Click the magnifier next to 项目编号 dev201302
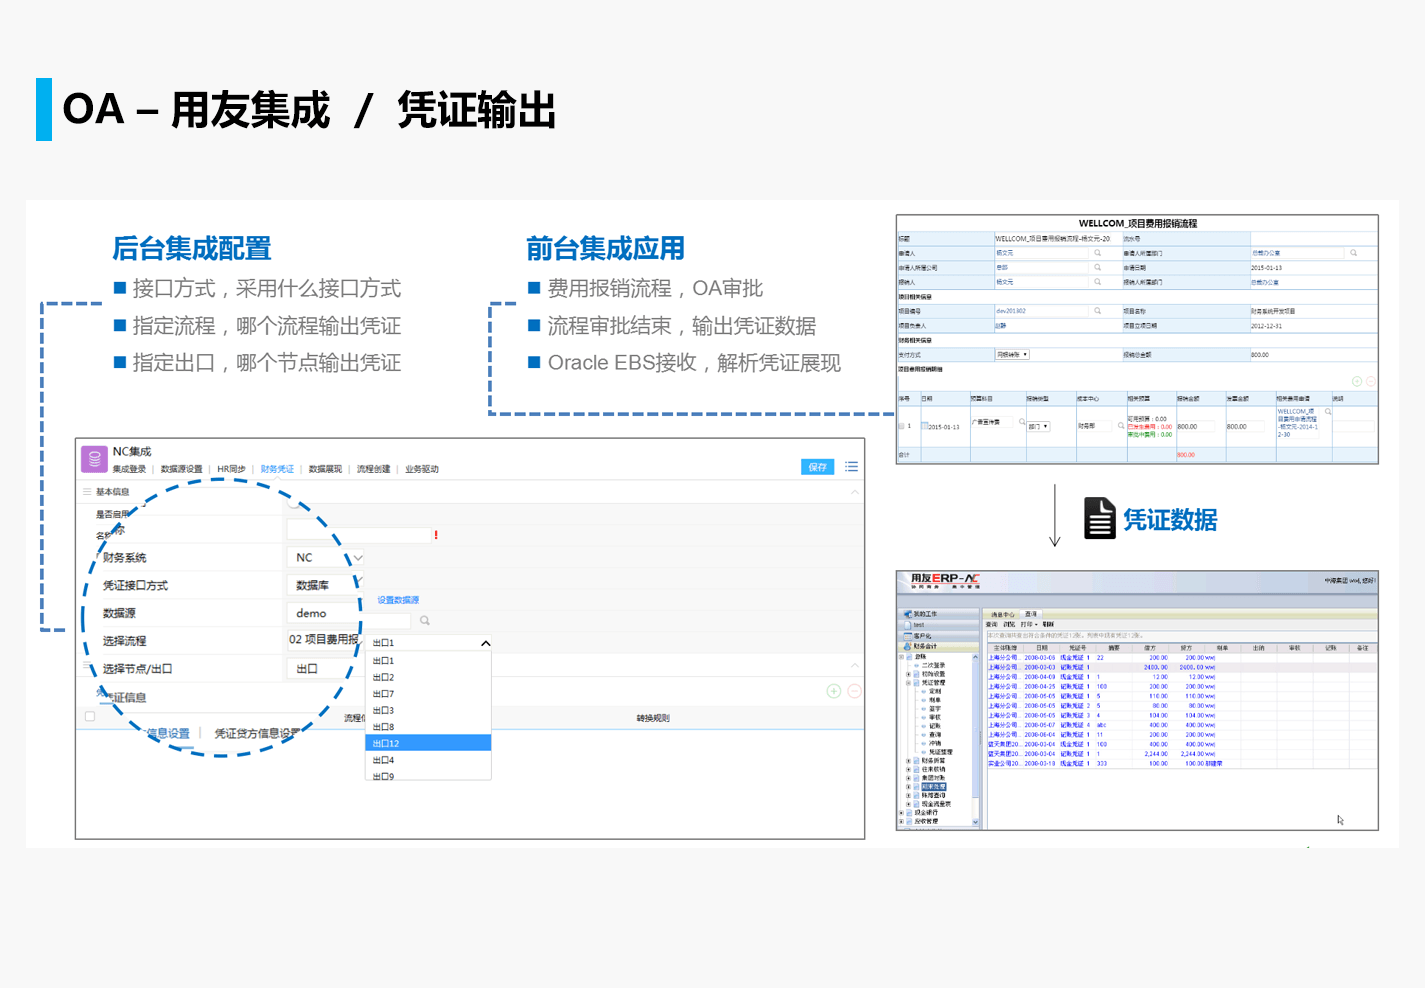The height and width of the screenshot is (988, 1425). (x=1097, y=311)
